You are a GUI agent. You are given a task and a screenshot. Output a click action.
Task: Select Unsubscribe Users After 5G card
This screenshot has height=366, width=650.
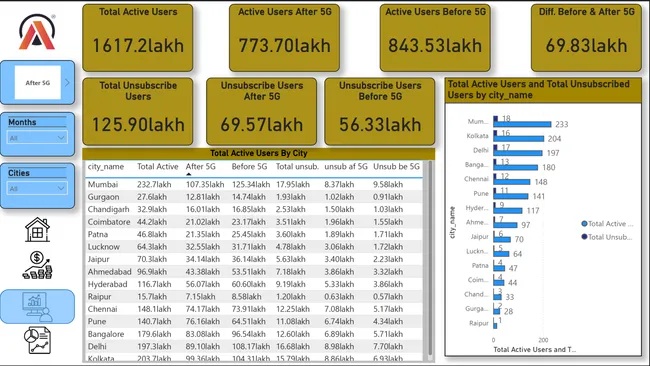[262, 111]
